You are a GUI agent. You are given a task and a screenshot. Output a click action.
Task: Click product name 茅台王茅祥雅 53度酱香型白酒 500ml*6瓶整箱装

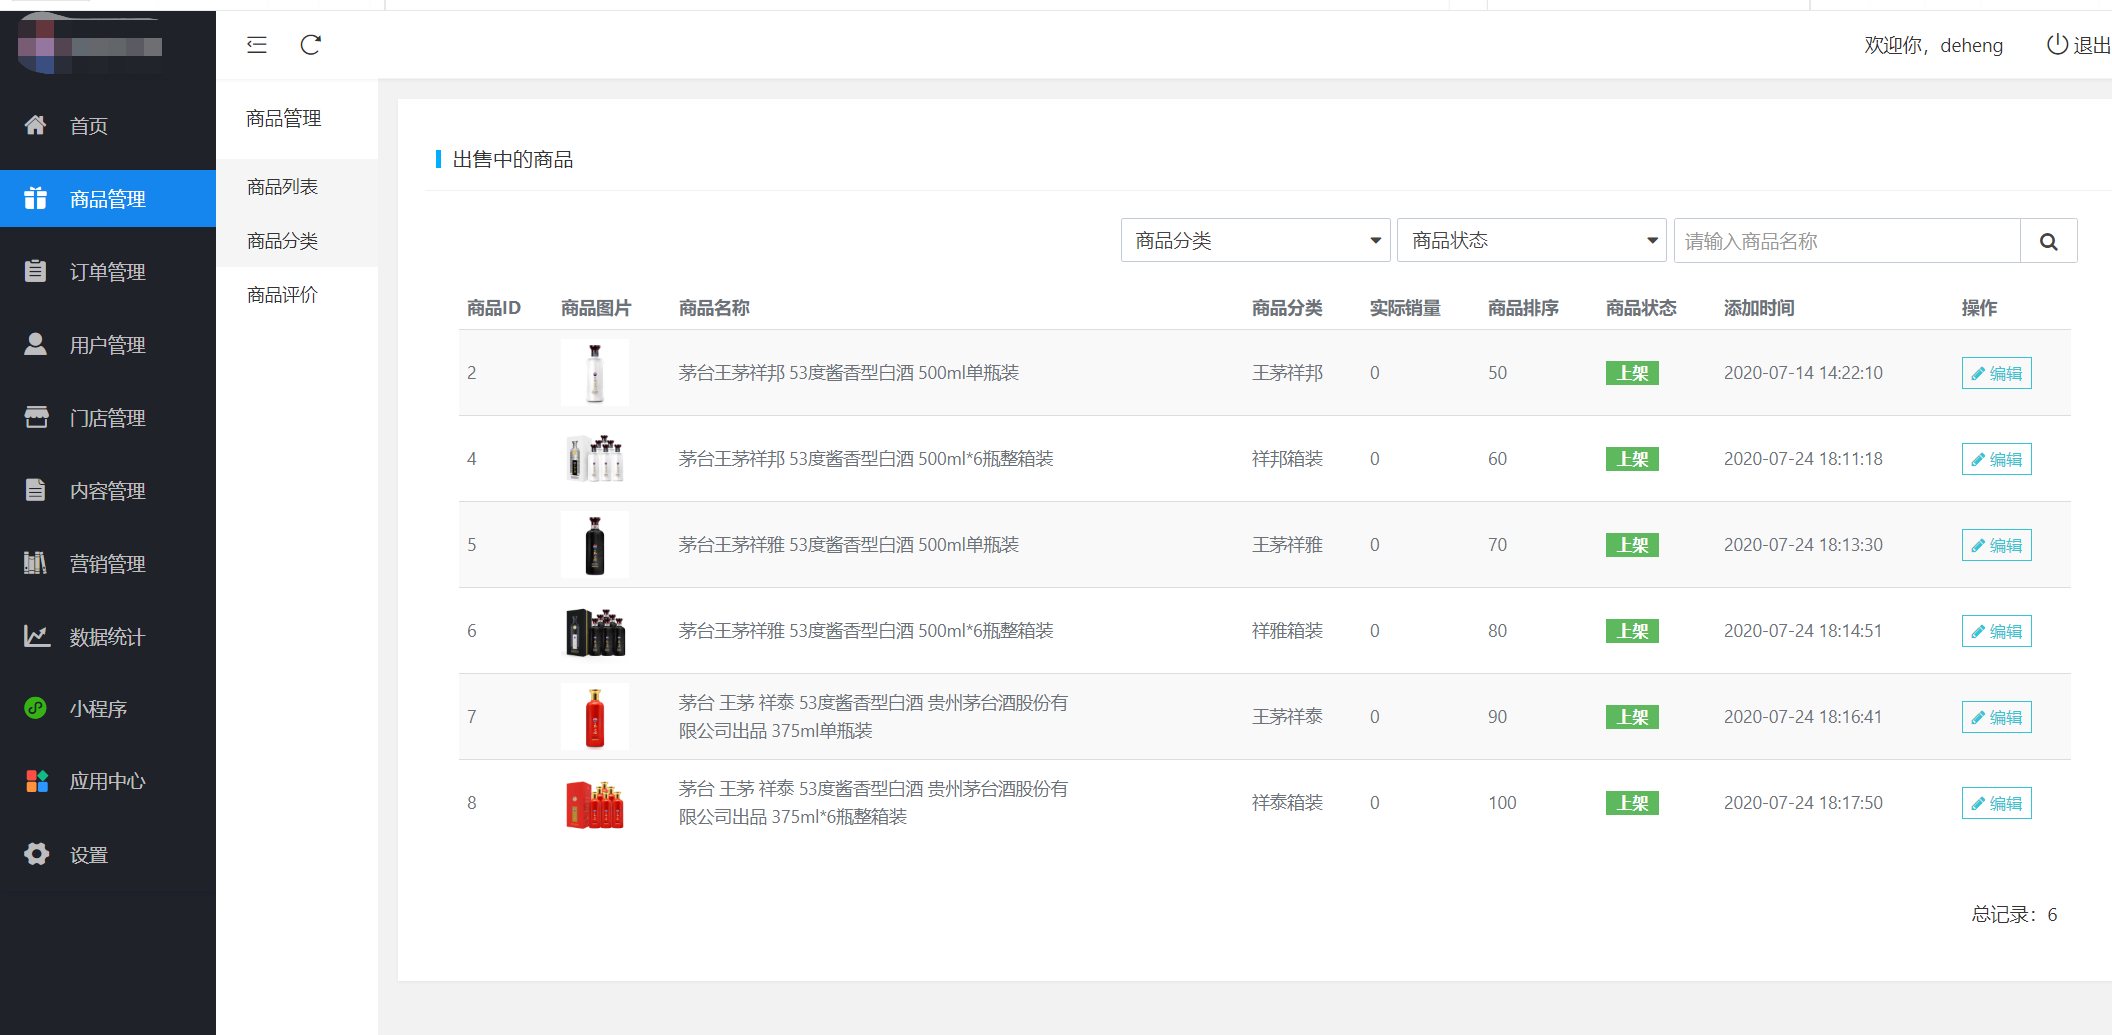(866, 631)
